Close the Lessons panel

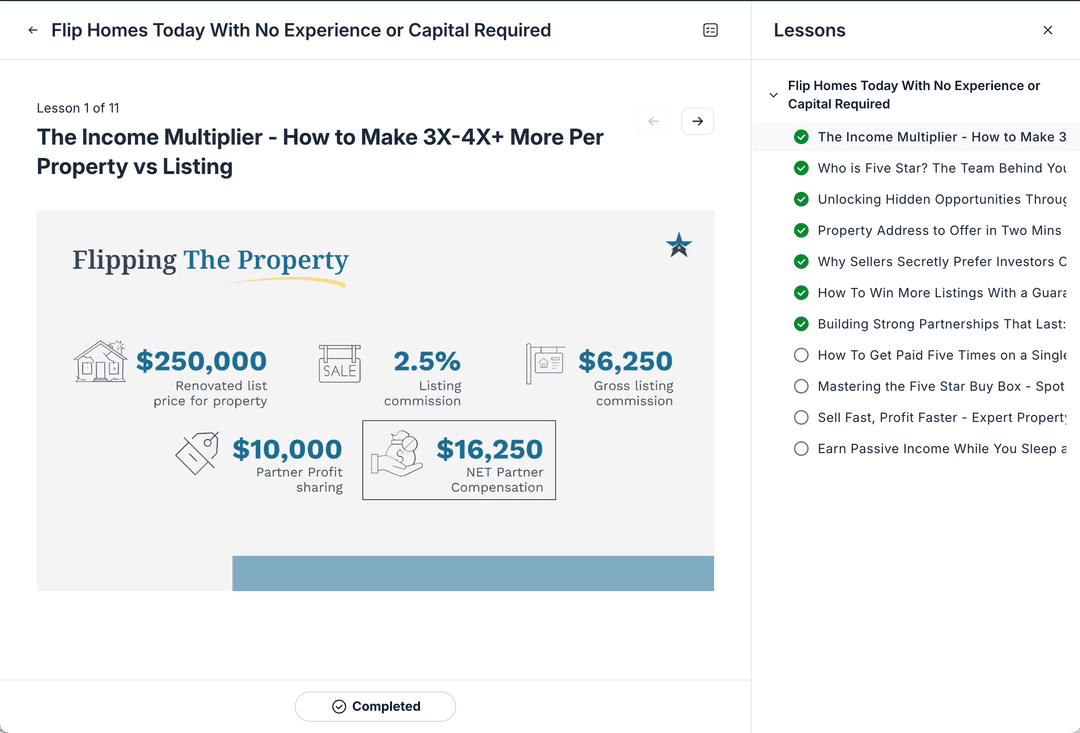click(1047, 30)
